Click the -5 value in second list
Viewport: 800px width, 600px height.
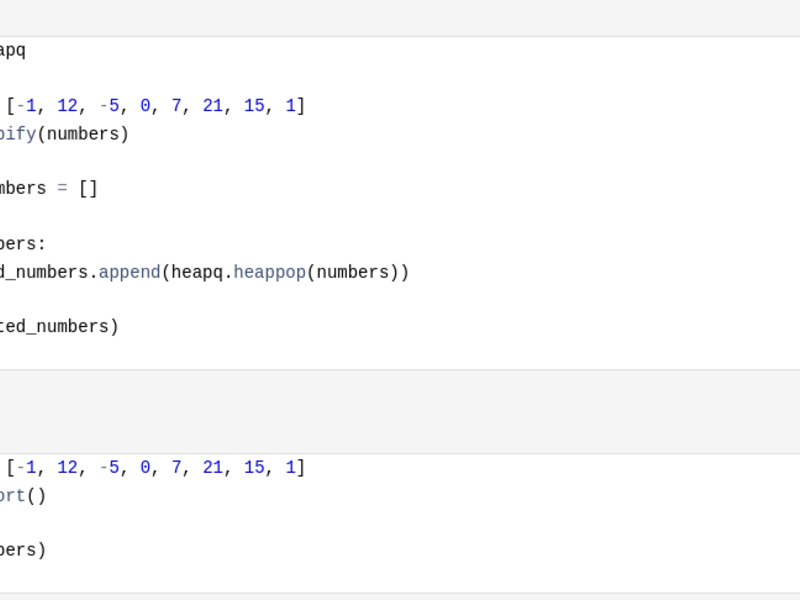(109, 467)
